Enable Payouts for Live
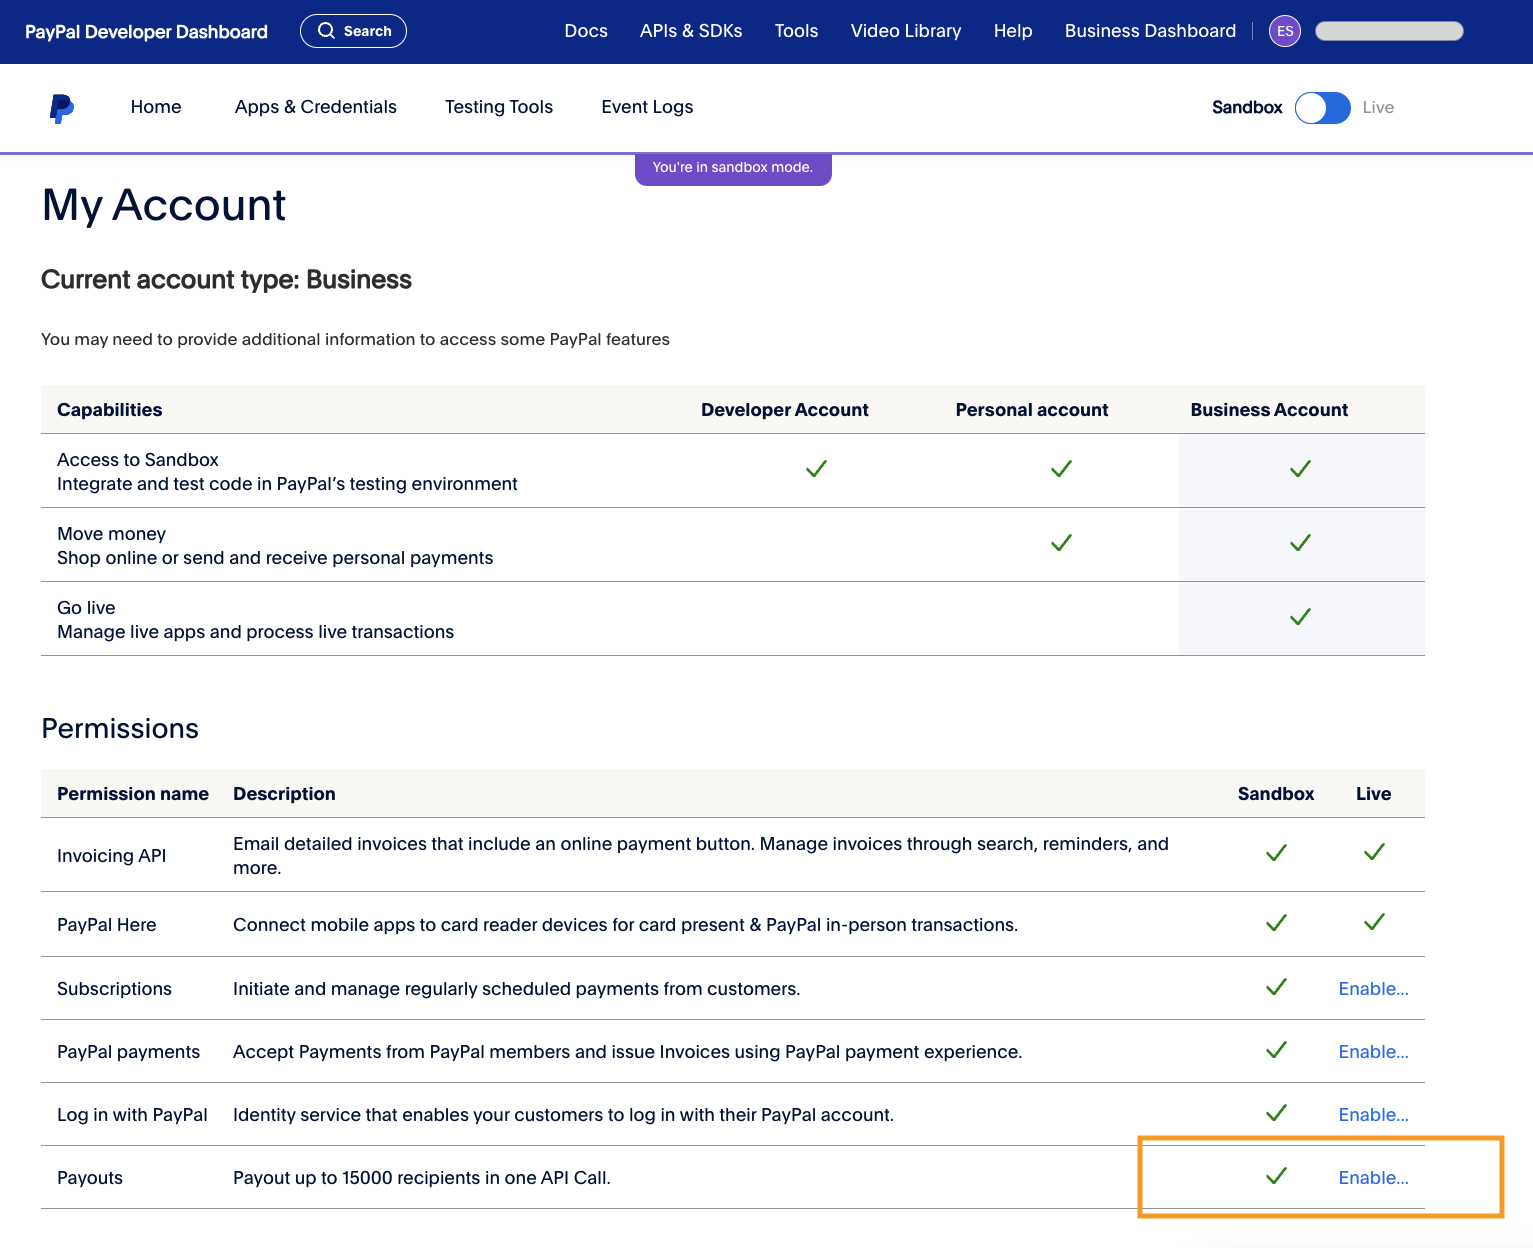 point(1373,1178)
